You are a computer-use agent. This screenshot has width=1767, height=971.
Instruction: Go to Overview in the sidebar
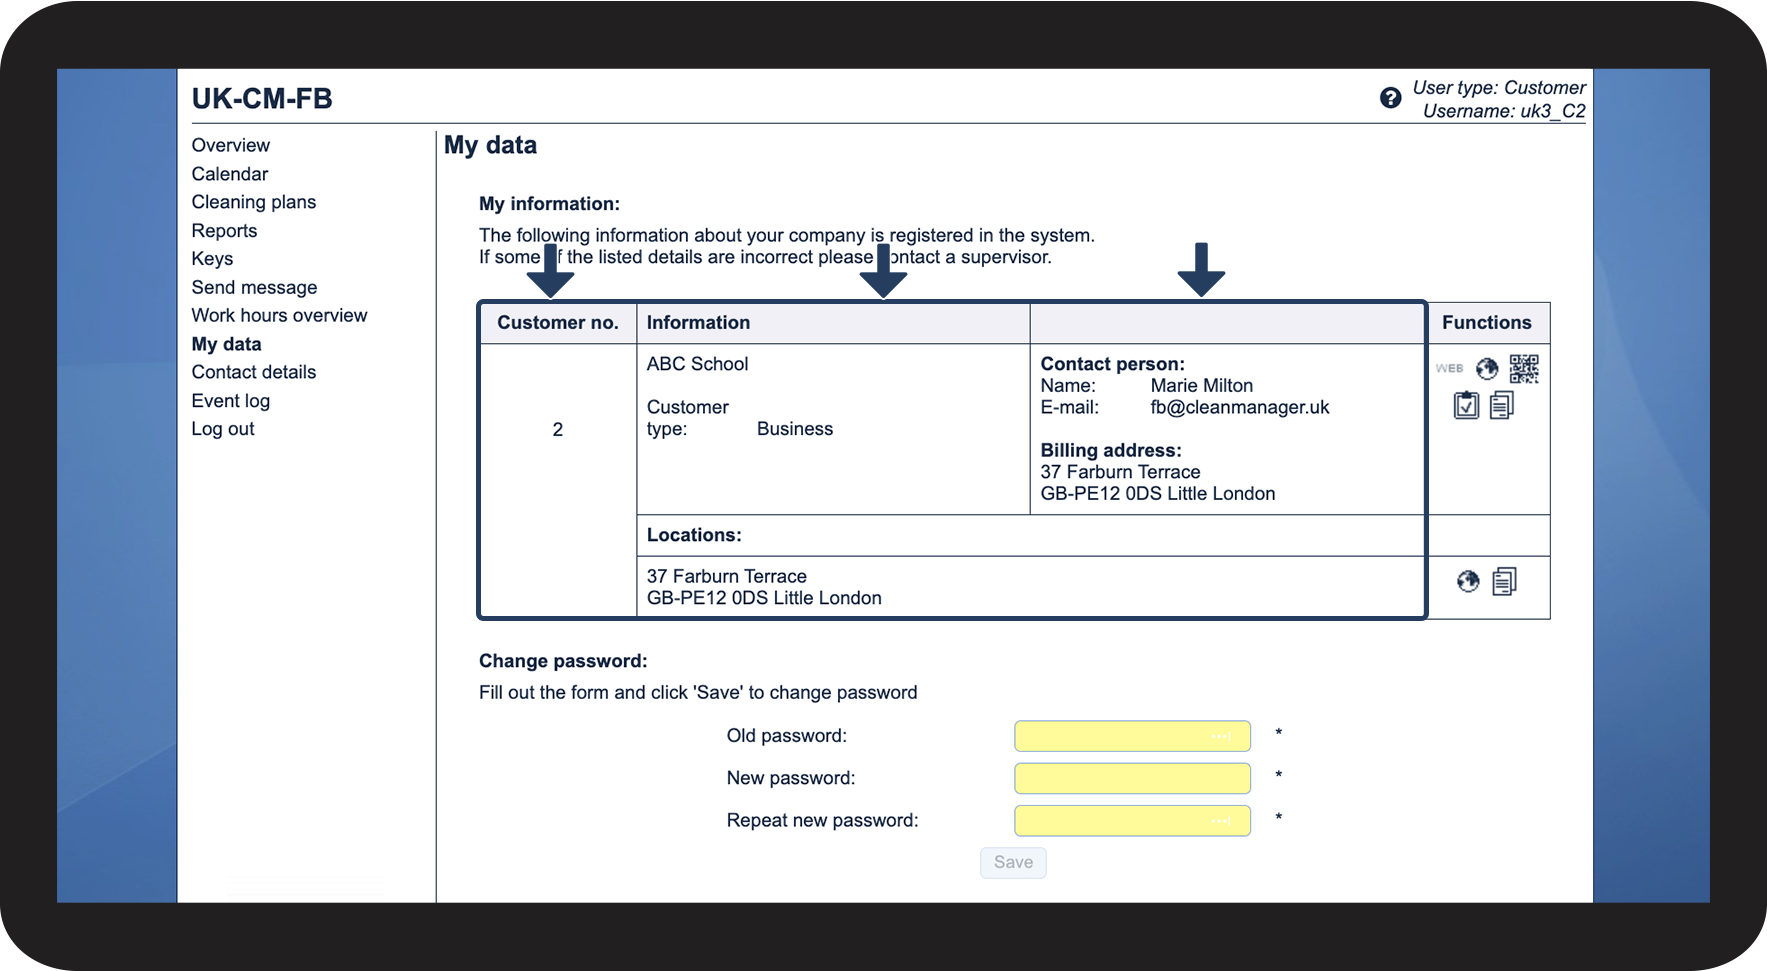[x=231, y=146]
